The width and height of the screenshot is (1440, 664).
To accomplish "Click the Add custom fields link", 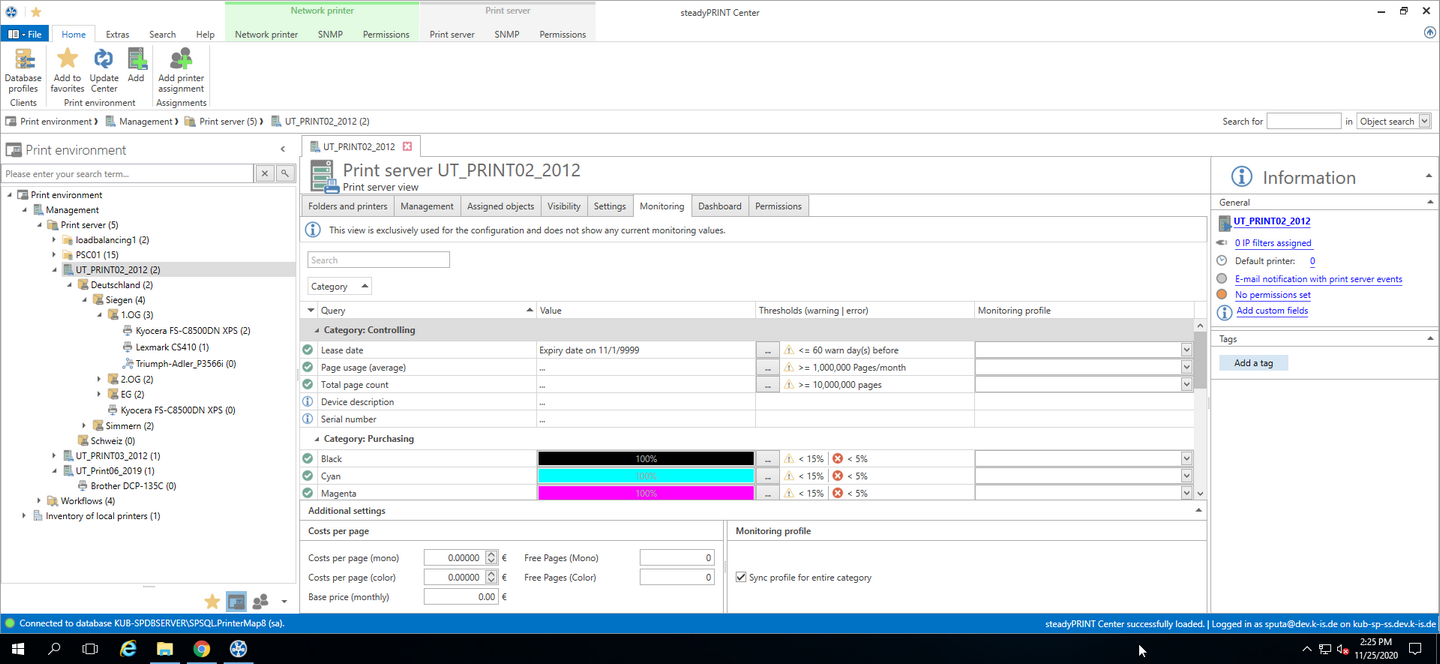I will (1271, 311).
